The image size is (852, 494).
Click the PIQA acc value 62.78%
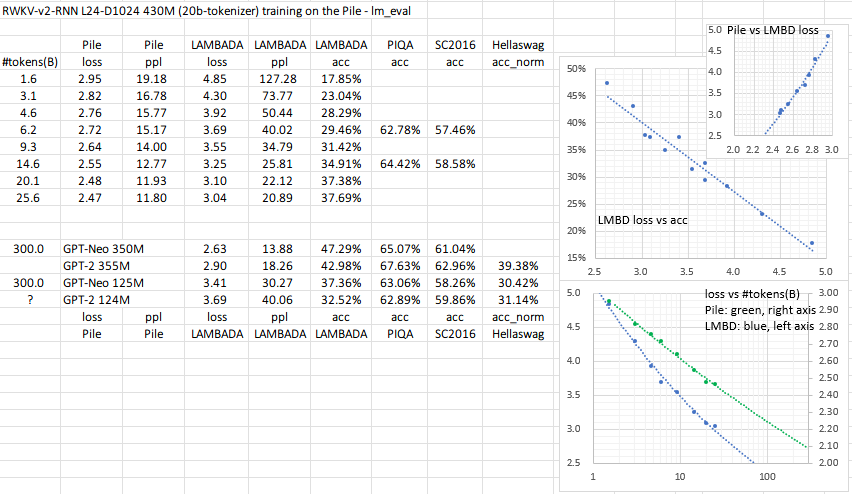(x=400, y=129)
